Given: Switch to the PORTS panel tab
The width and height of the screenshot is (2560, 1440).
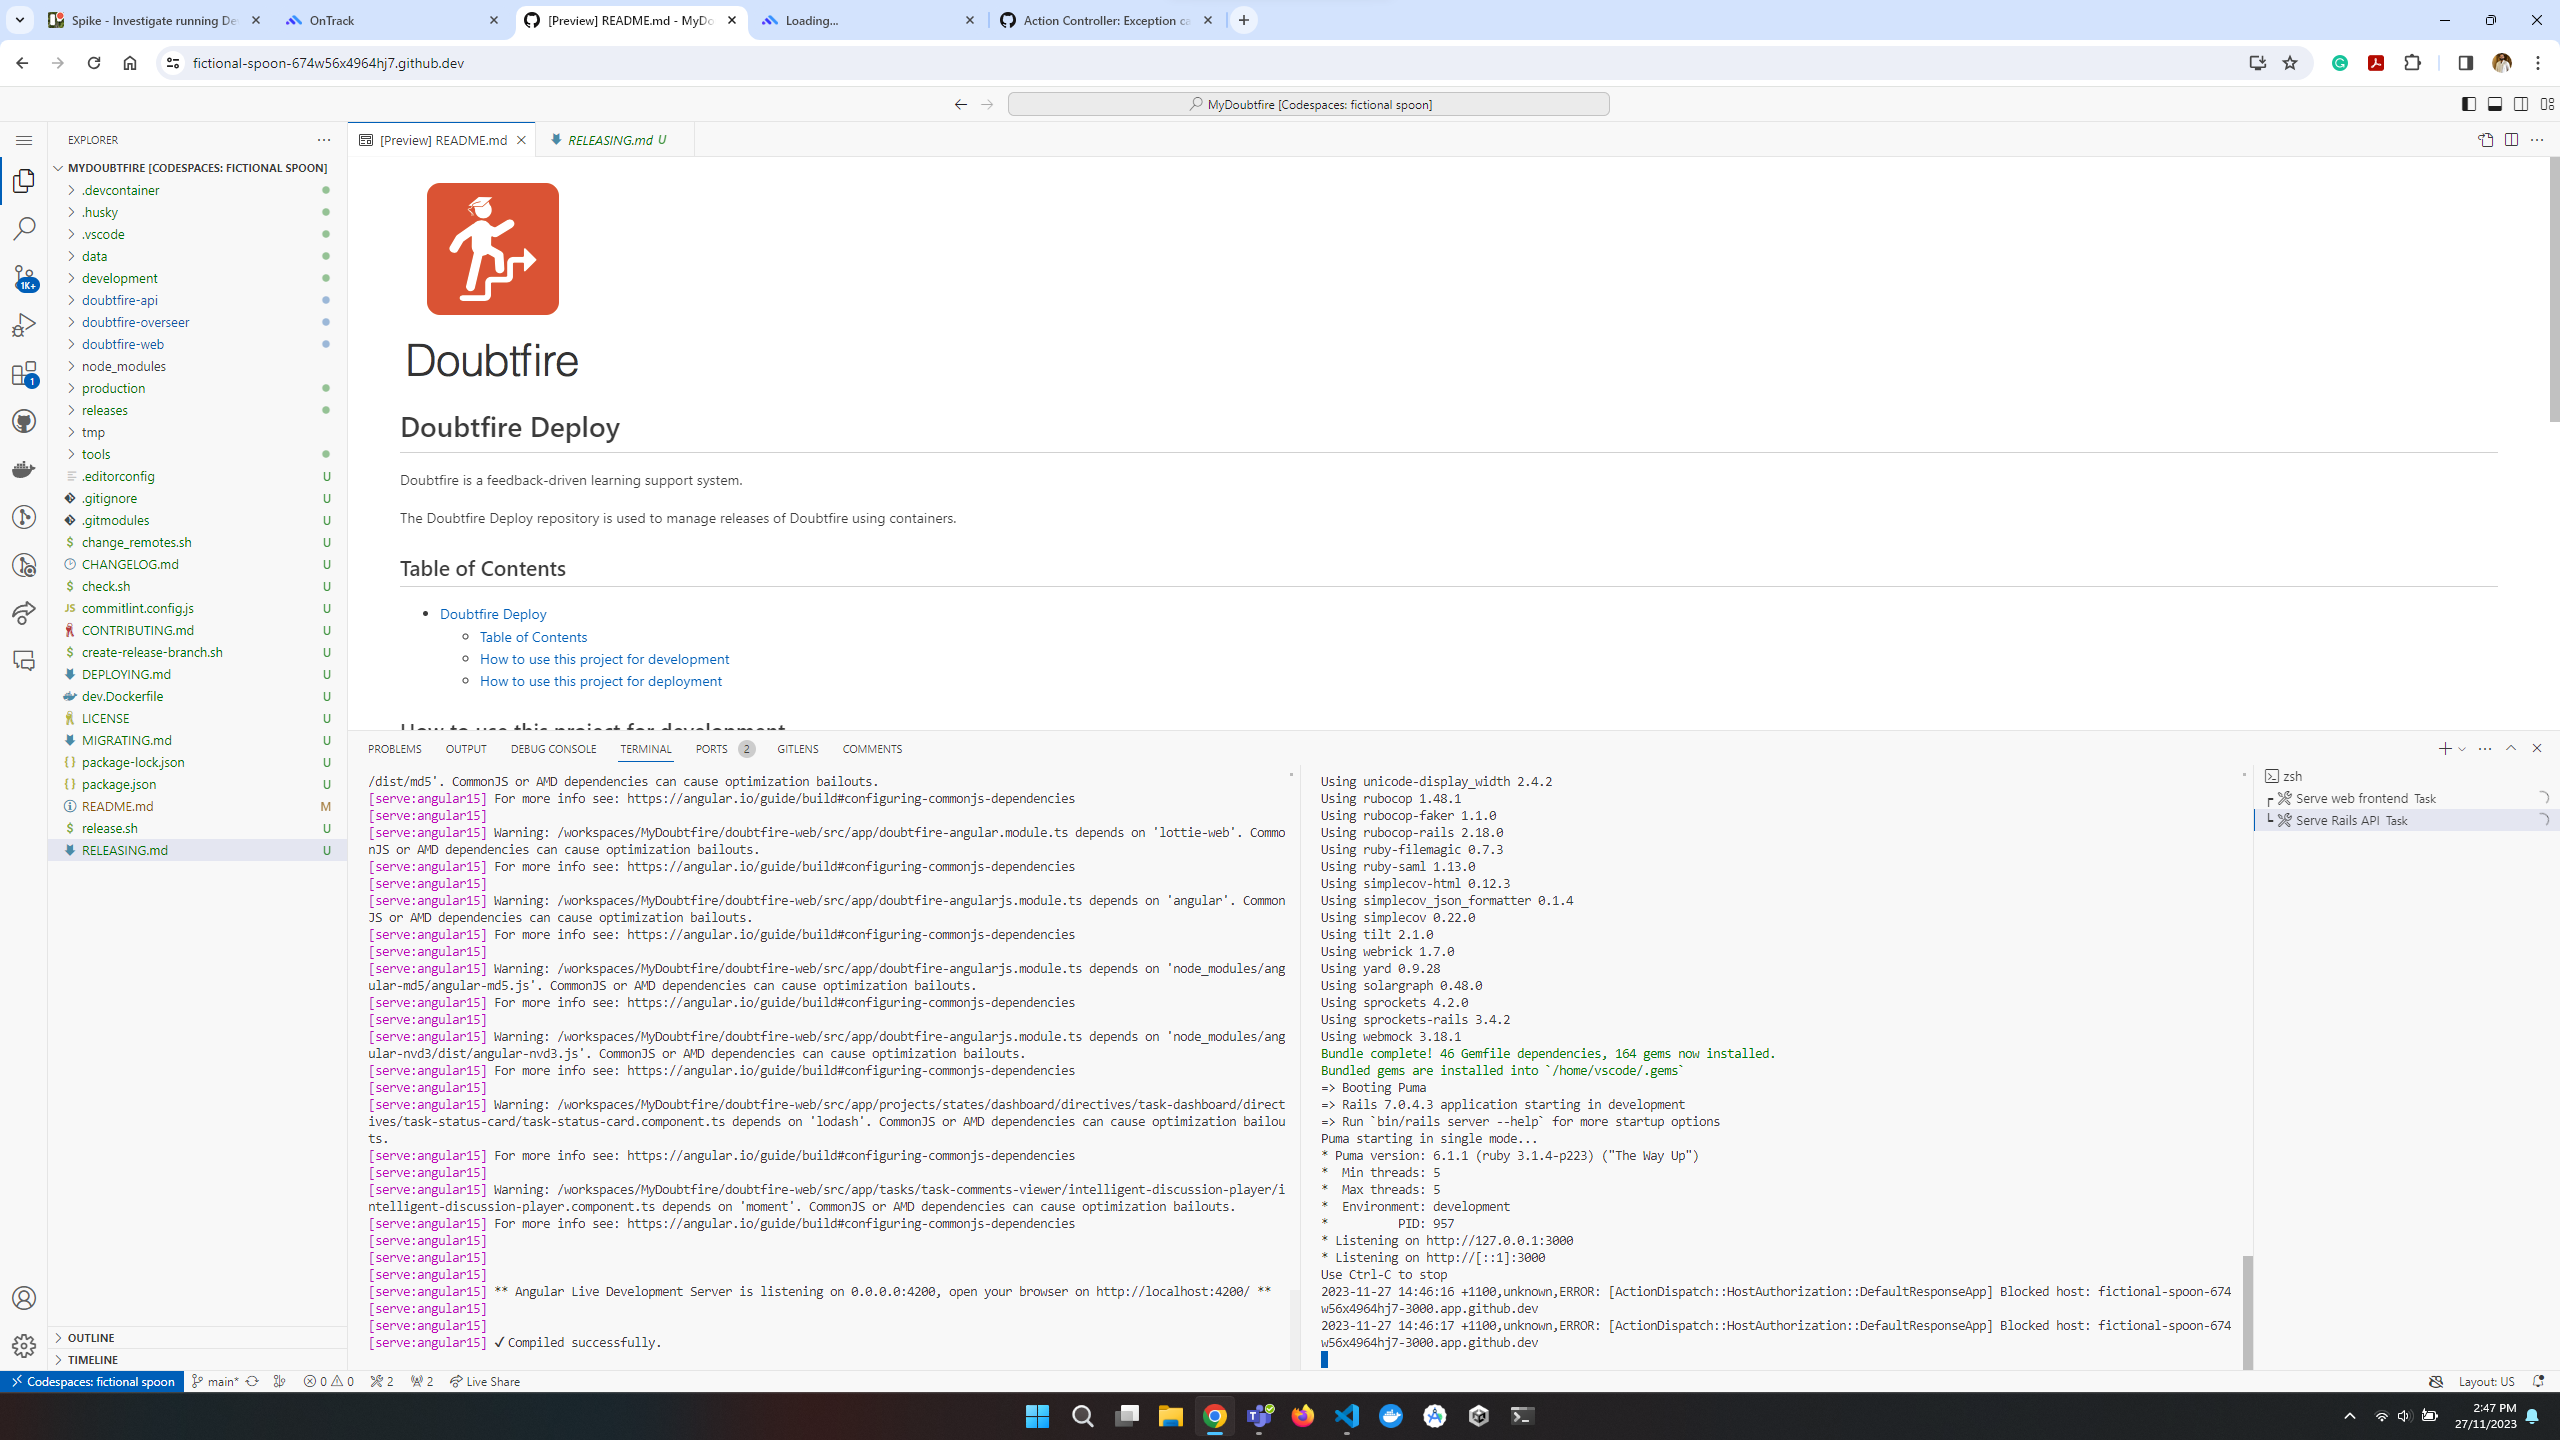Looking at the screenshot, I should [711, 749].
